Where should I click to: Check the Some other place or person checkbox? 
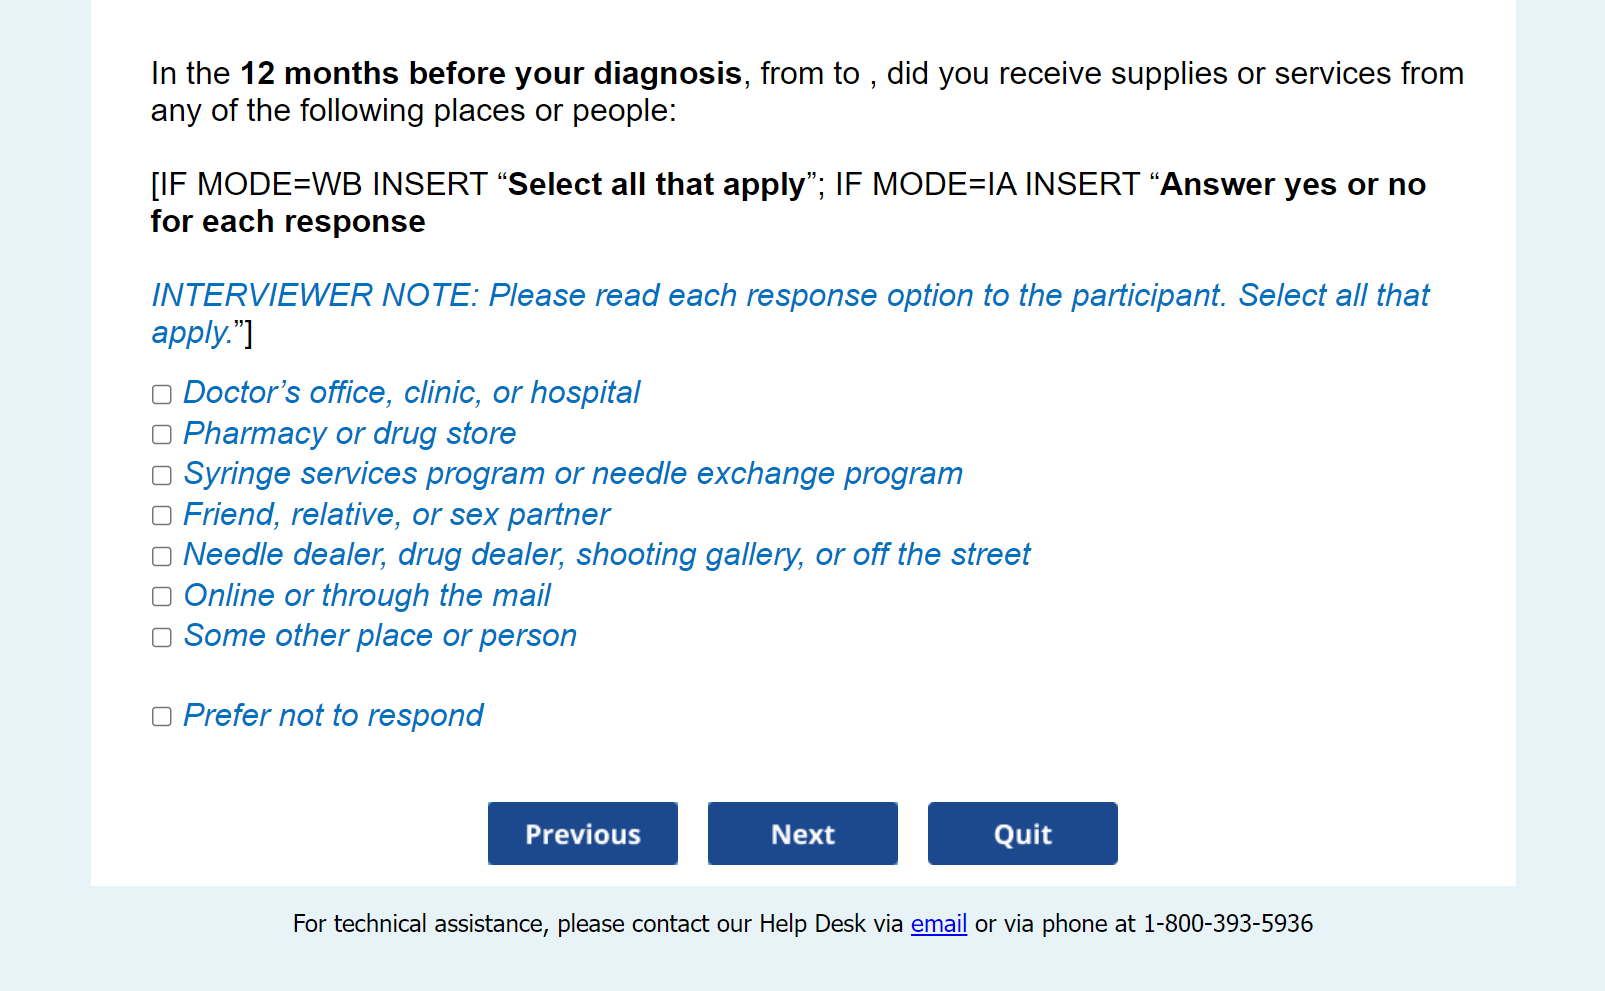pos(162,637)
